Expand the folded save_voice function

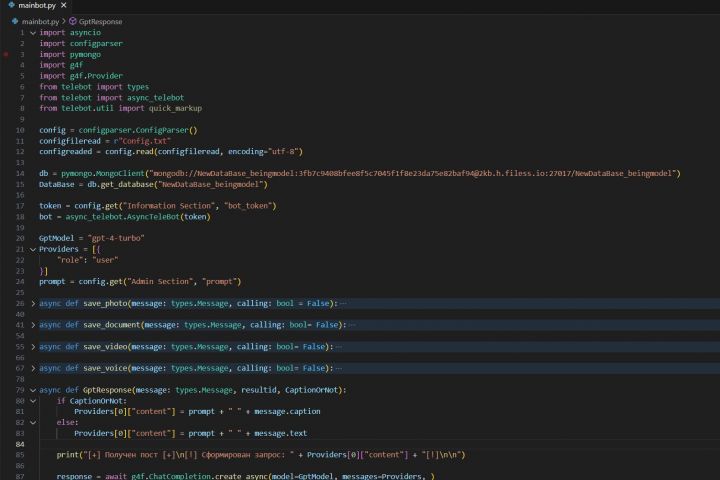tap(33, 368)
